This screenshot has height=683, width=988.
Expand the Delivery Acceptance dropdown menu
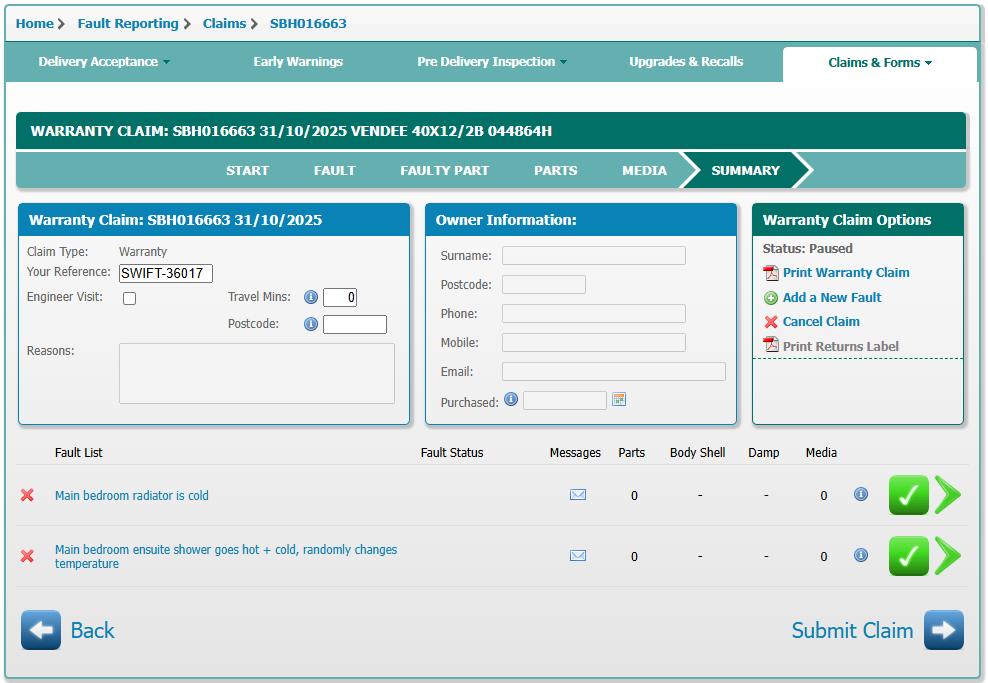pos(104,62)
